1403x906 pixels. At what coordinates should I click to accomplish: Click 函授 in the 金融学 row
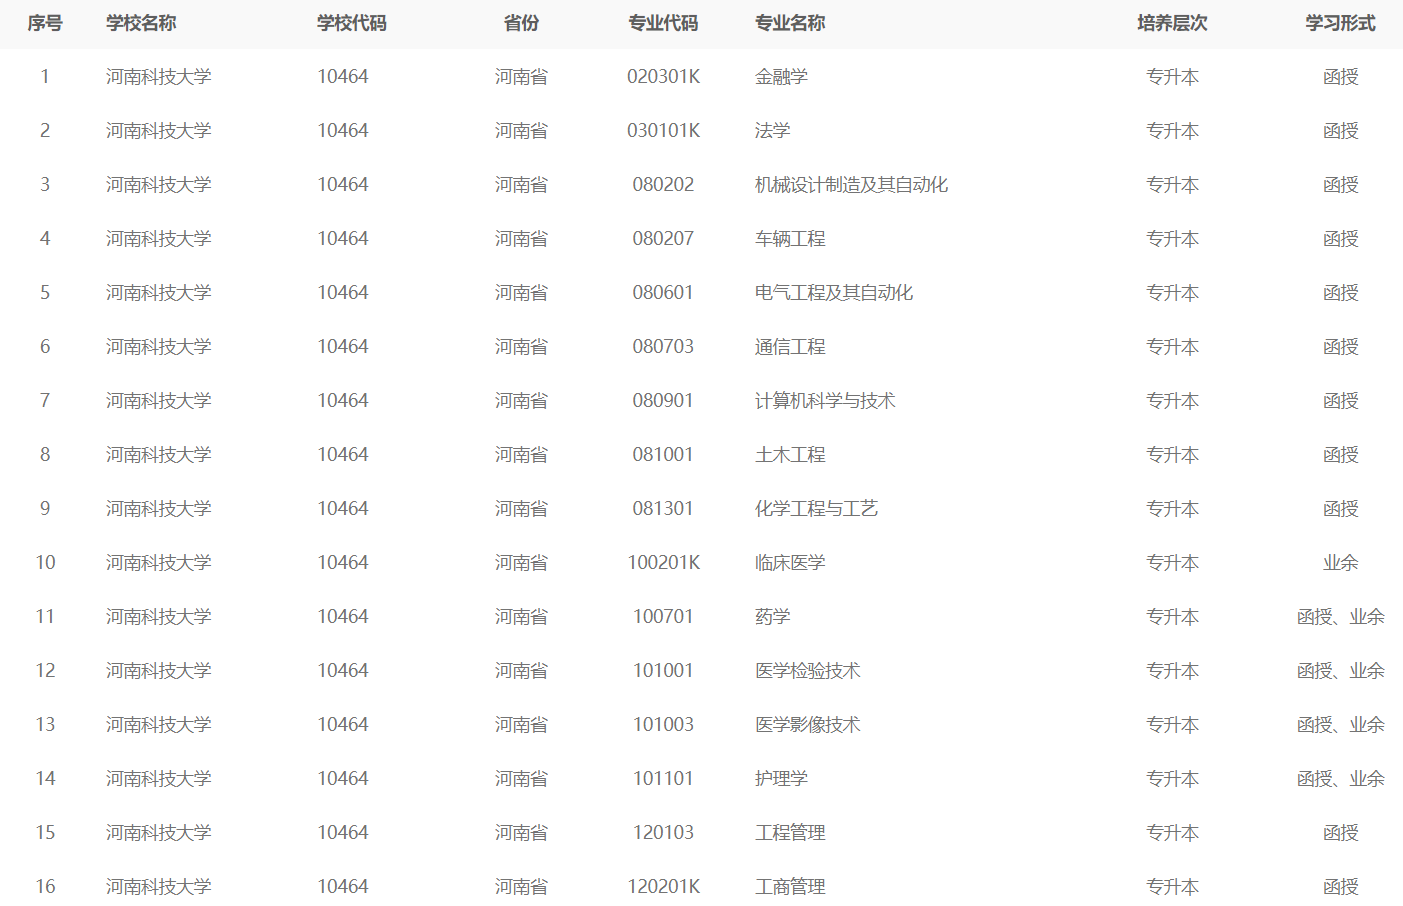point(1340,77)
